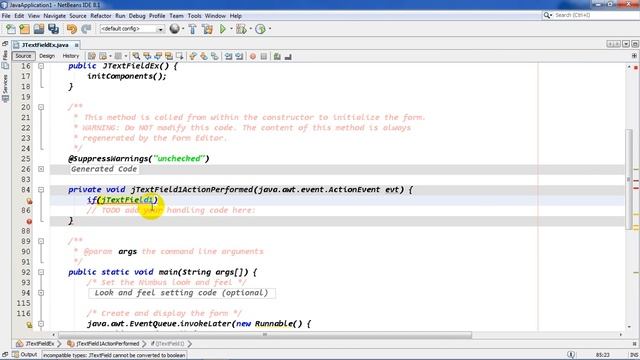Viewport: 640px width, 360px height.
Task: Click the Comment editor toolbar icon
Action: click(x=277, y=56)
